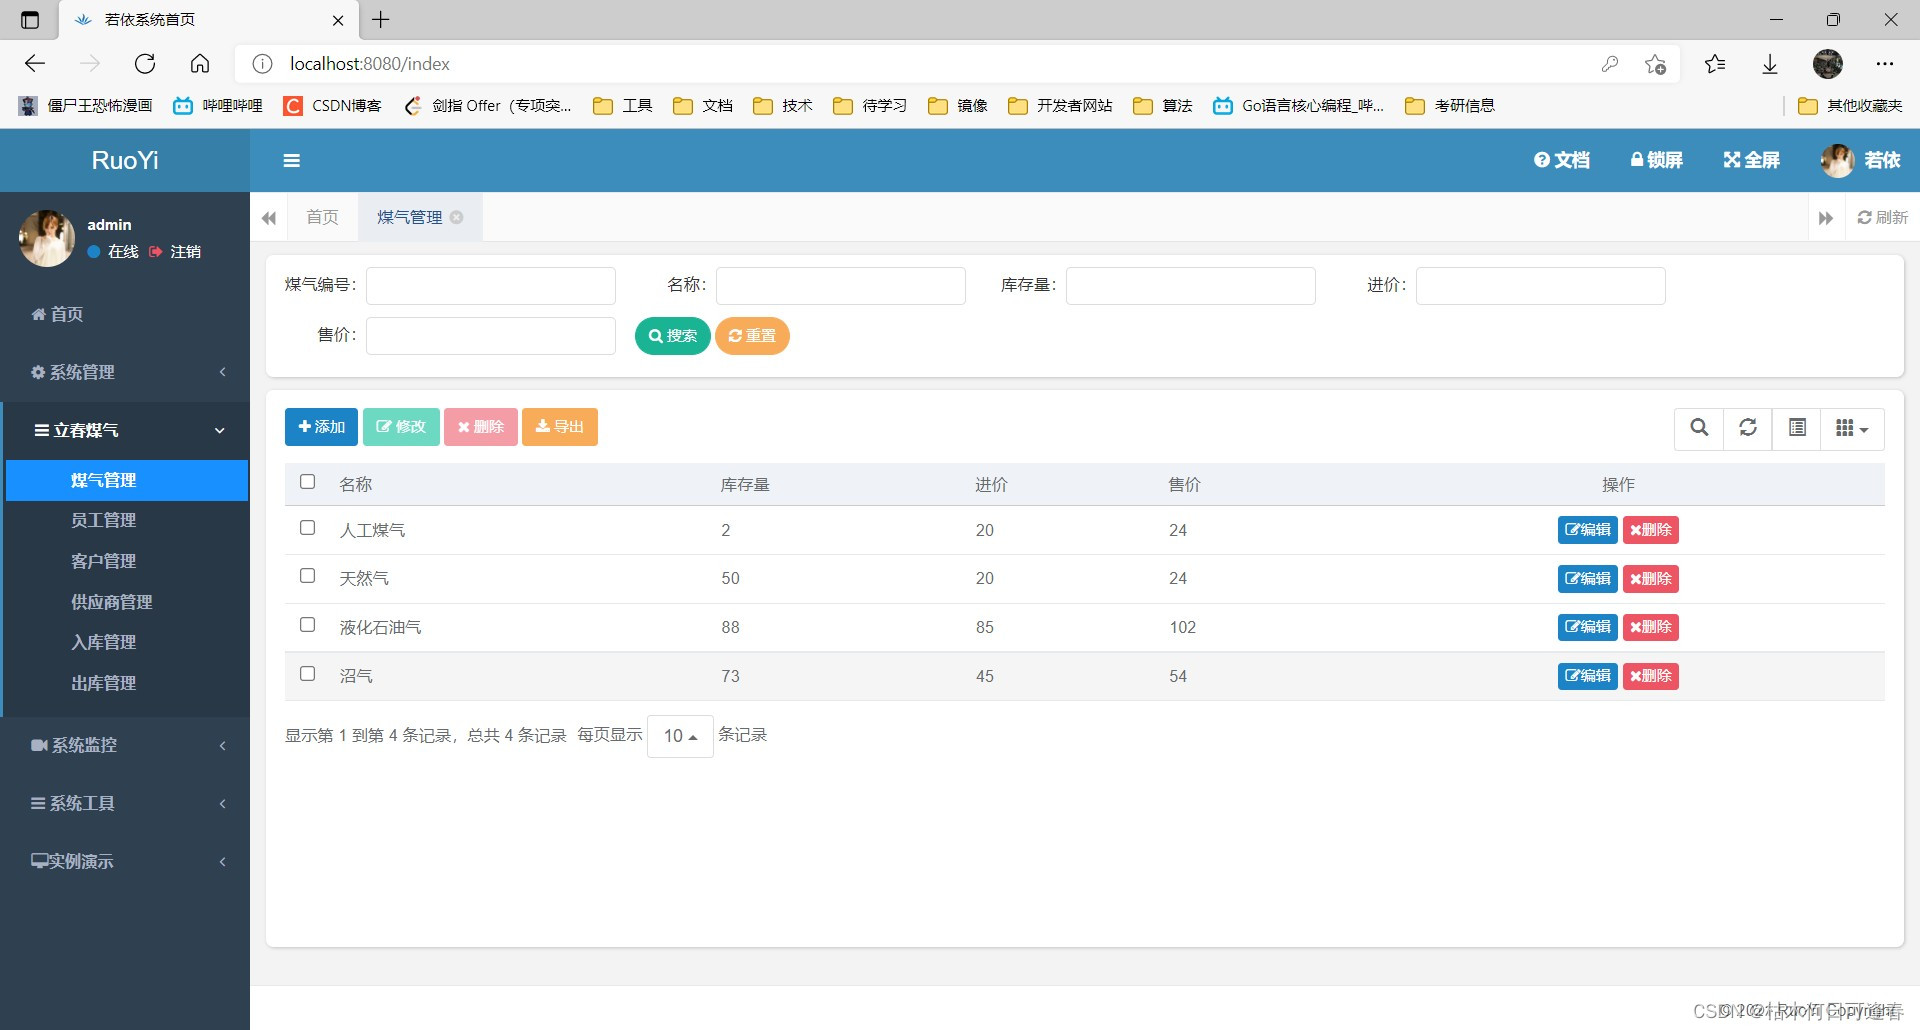This screenshot has height=1030, width=1920.
Task: Expand the 系统管理 sidebar menu
Action: (x=125, y=372)
